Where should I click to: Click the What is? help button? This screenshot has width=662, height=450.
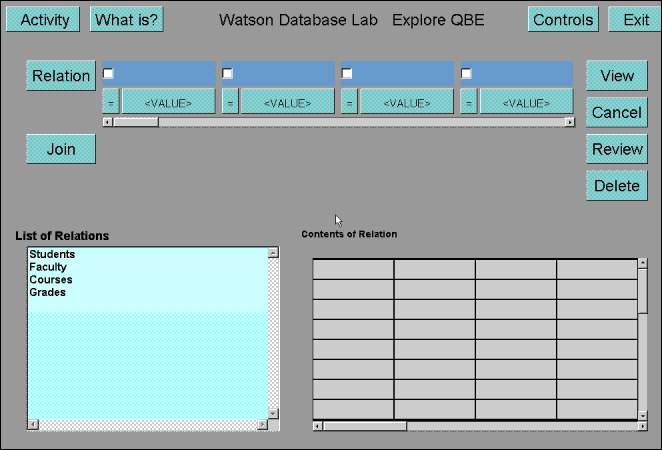click(x=127, y=19)
